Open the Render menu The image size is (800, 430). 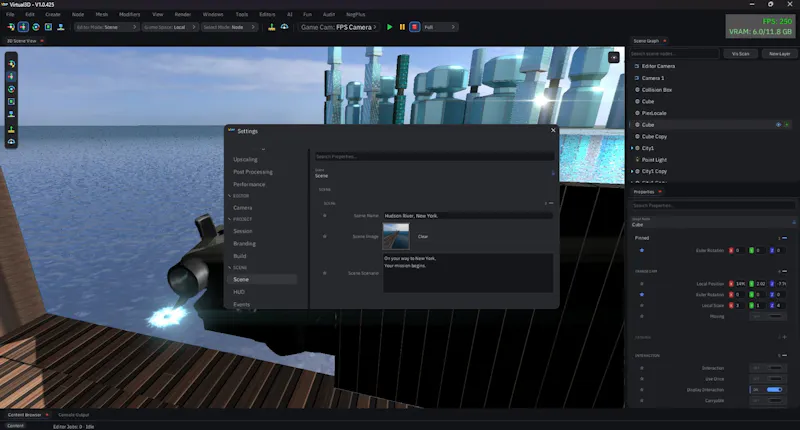point(183,14)
